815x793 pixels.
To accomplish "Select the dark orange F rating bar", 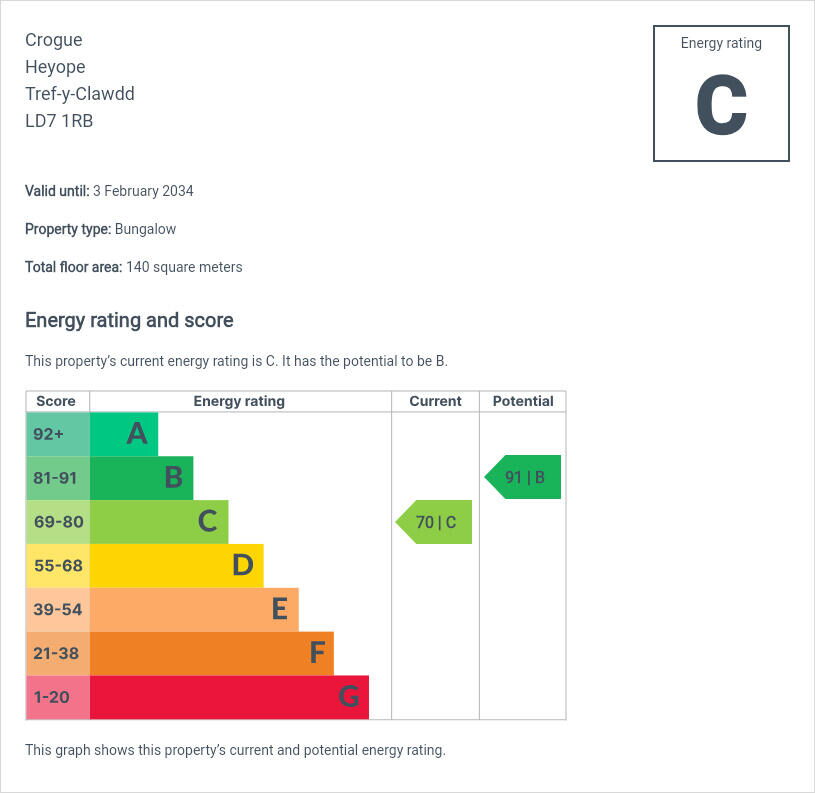I will [x=211, y=654].
